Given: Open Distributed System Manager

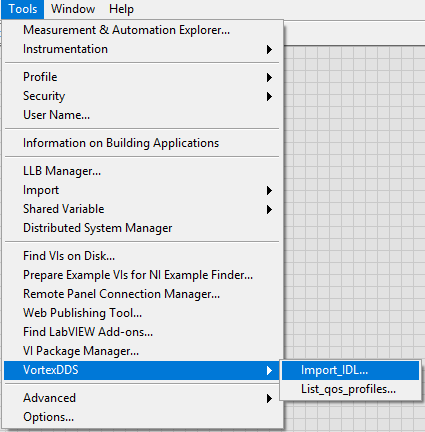Looking at the screenshot, I should click(142, 228).
